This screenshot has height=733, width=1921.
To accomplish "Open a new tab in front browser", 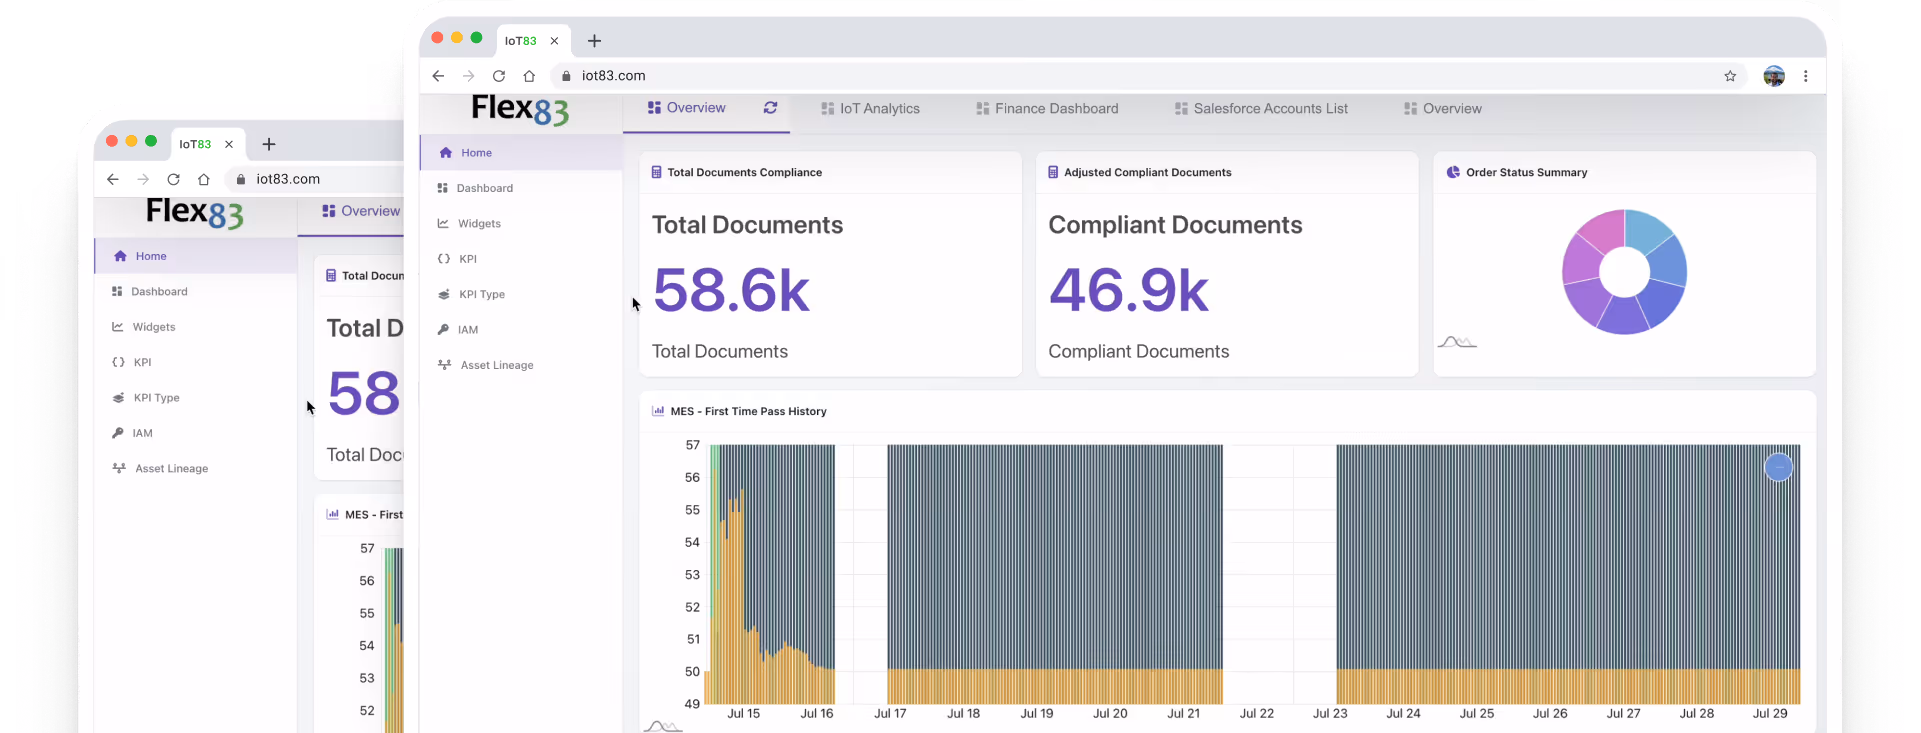I will [x=594, y=41].
